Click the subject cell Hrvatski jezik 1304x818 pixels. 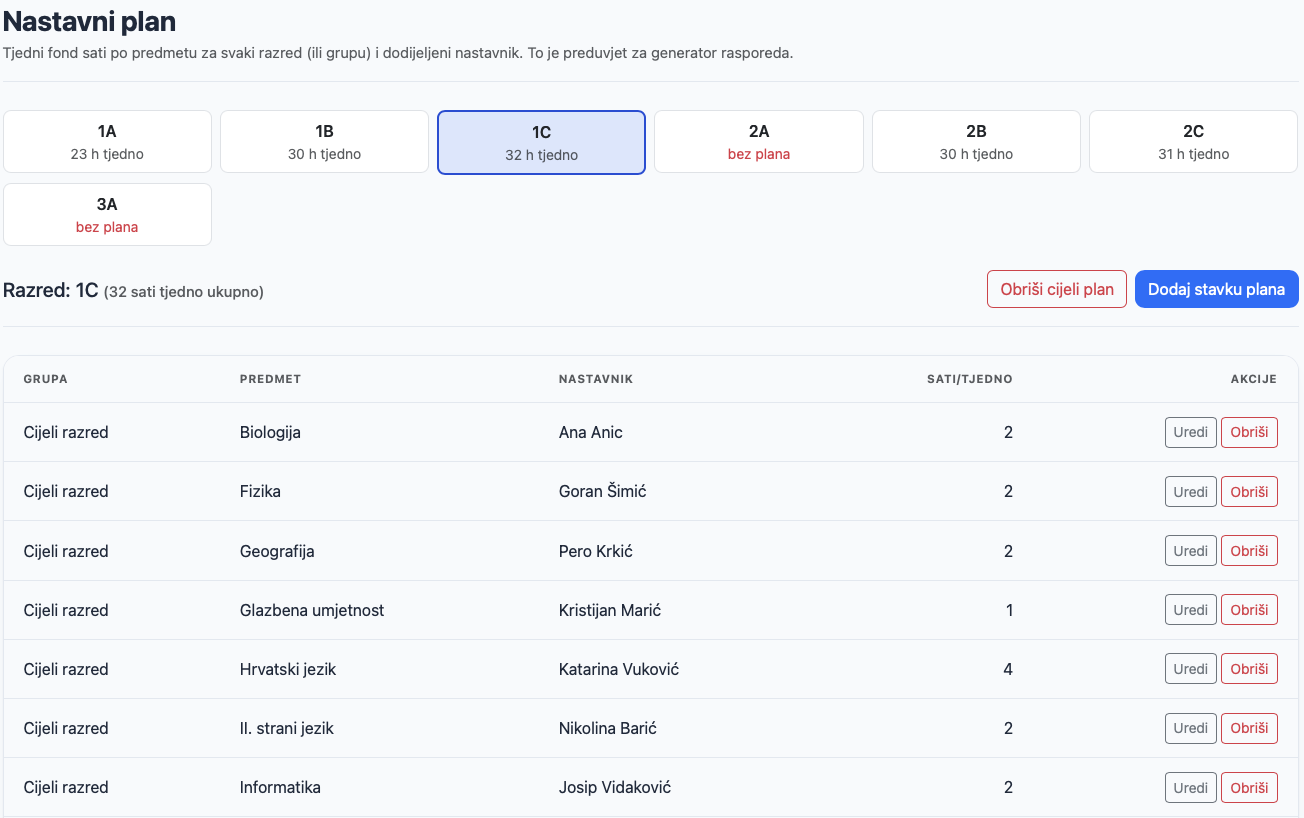pos(288,669)
